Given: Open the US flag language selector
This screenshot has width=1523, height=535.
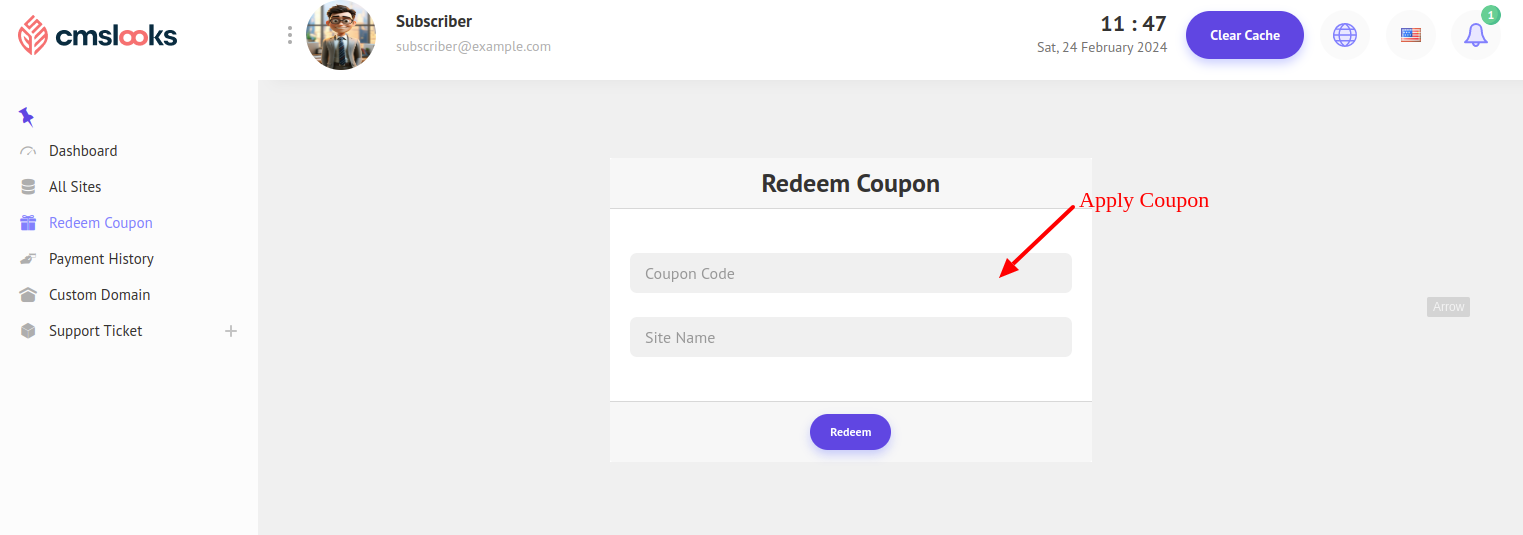Looking at the screenshot, I should (x=1410, y=35).
